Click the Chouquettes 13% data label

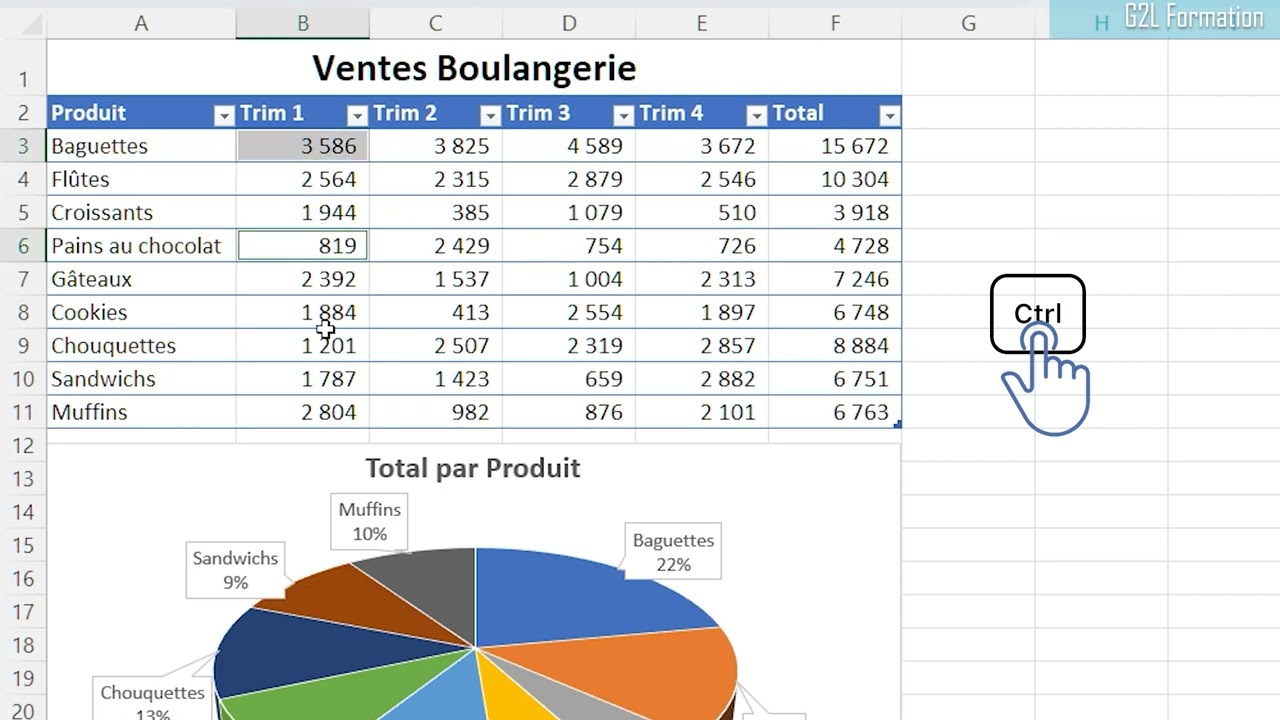point(152,700)
